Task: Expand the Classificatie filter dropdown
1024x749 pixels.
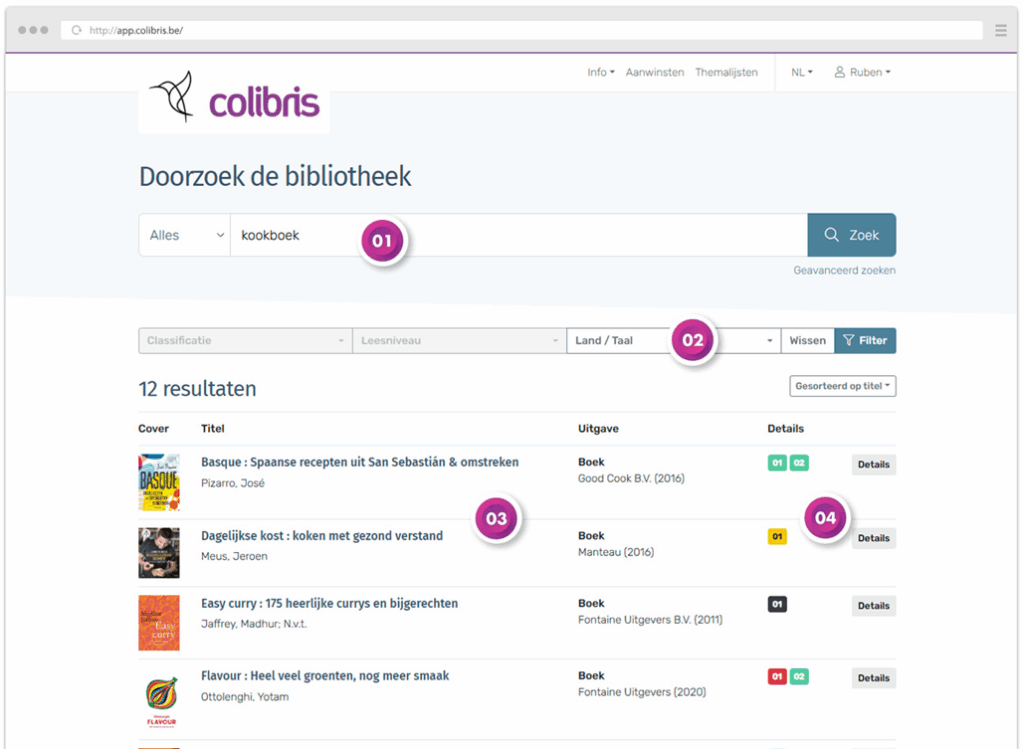Action: click(245, 341)
